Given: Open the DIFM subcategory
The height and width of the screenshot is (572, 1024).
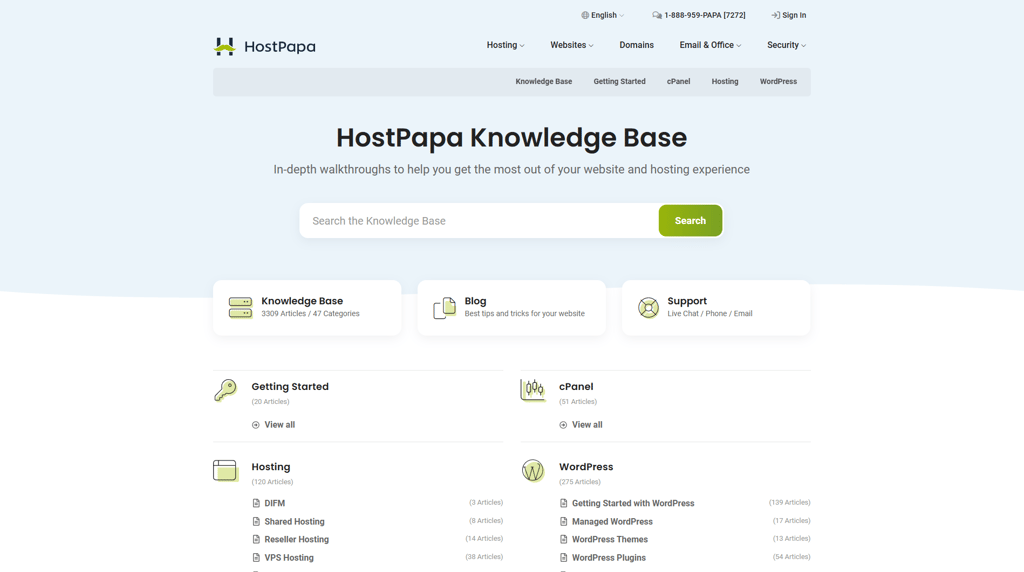Looking at the screenshot, I should point(274,503).
